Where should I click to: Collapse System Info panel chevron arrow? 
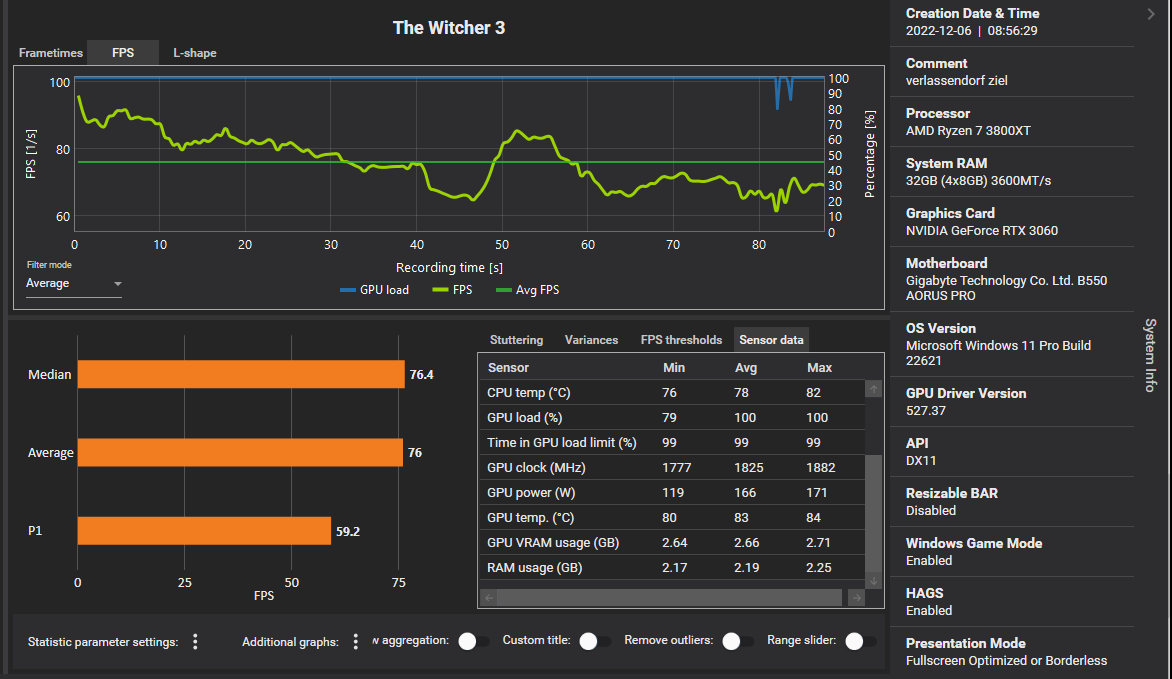(x=1151, y=14)
